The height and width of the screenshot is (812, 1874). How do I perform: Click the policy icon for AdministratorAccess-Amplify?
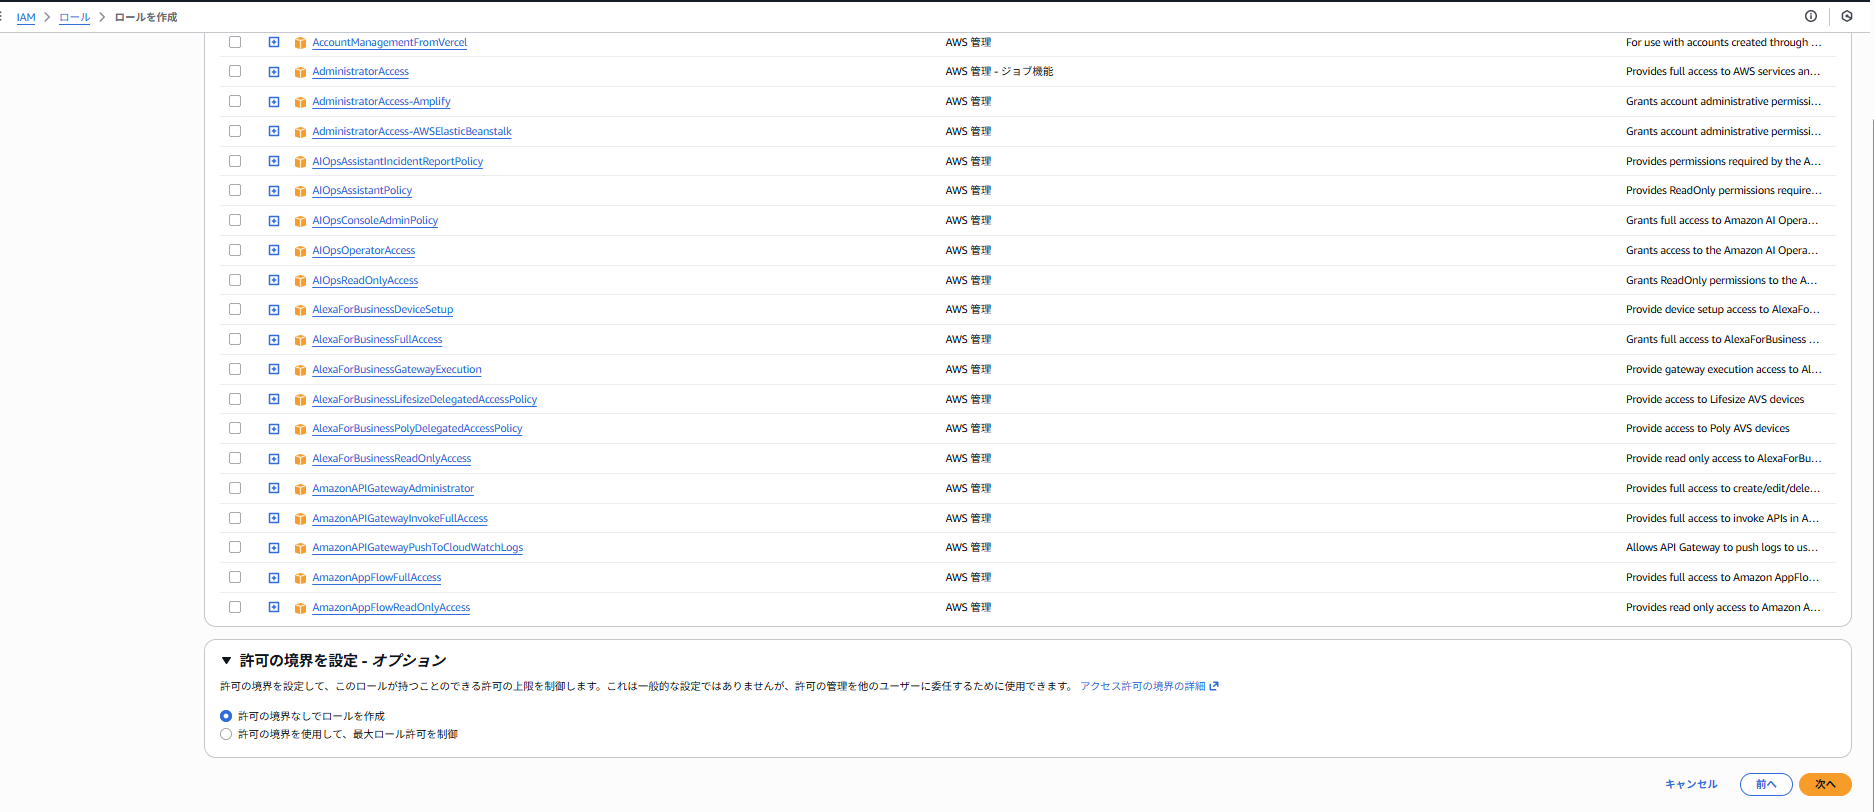click(x=300, y=102)
